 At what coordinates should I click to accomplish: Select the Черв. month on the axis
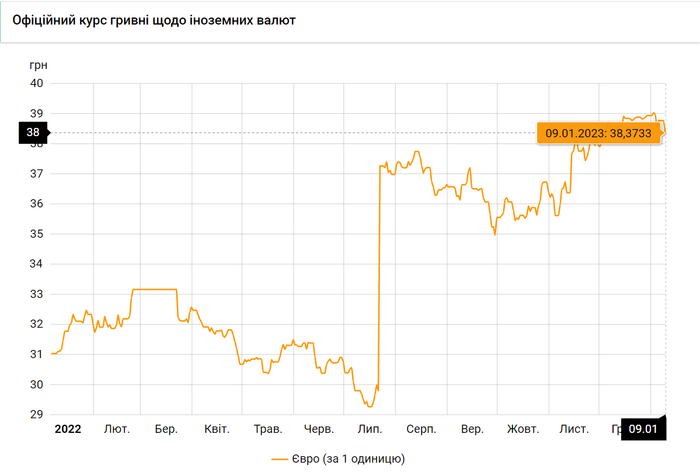[x=319, y=429]
